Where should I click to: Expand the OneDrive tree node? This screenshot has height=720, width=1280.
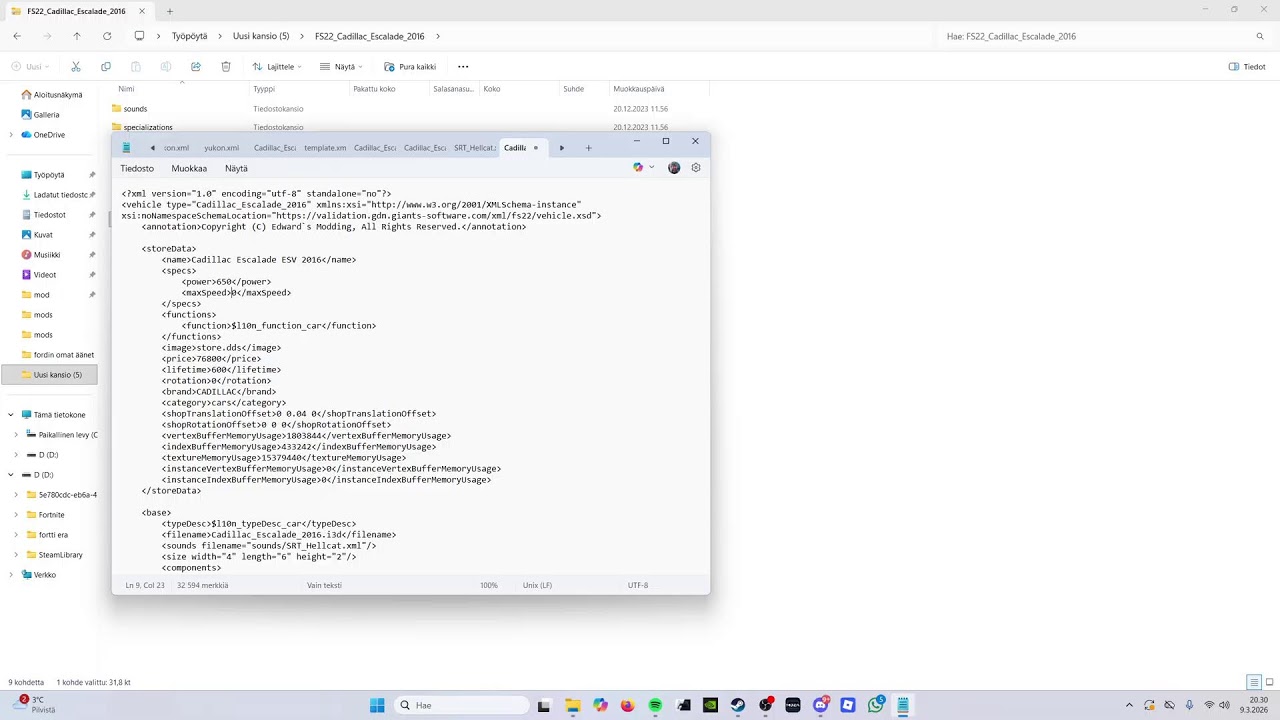(11, 135)
